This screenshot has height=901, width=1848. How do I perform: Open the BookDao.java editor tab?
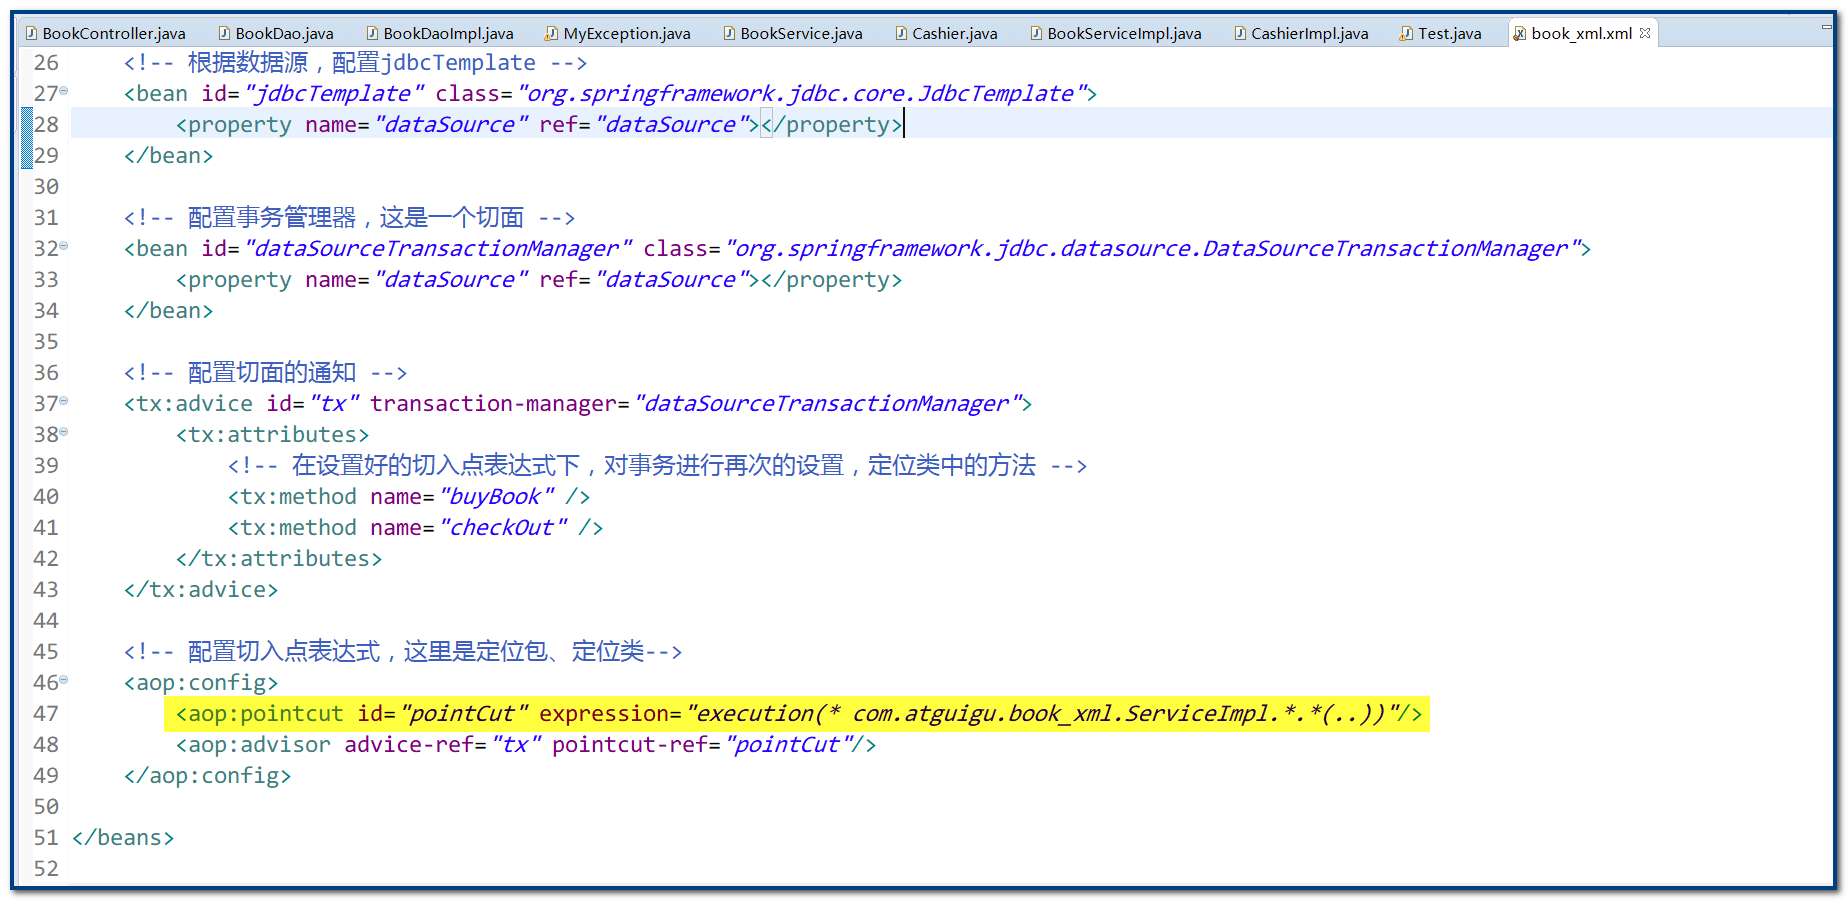tap(275, 33)
